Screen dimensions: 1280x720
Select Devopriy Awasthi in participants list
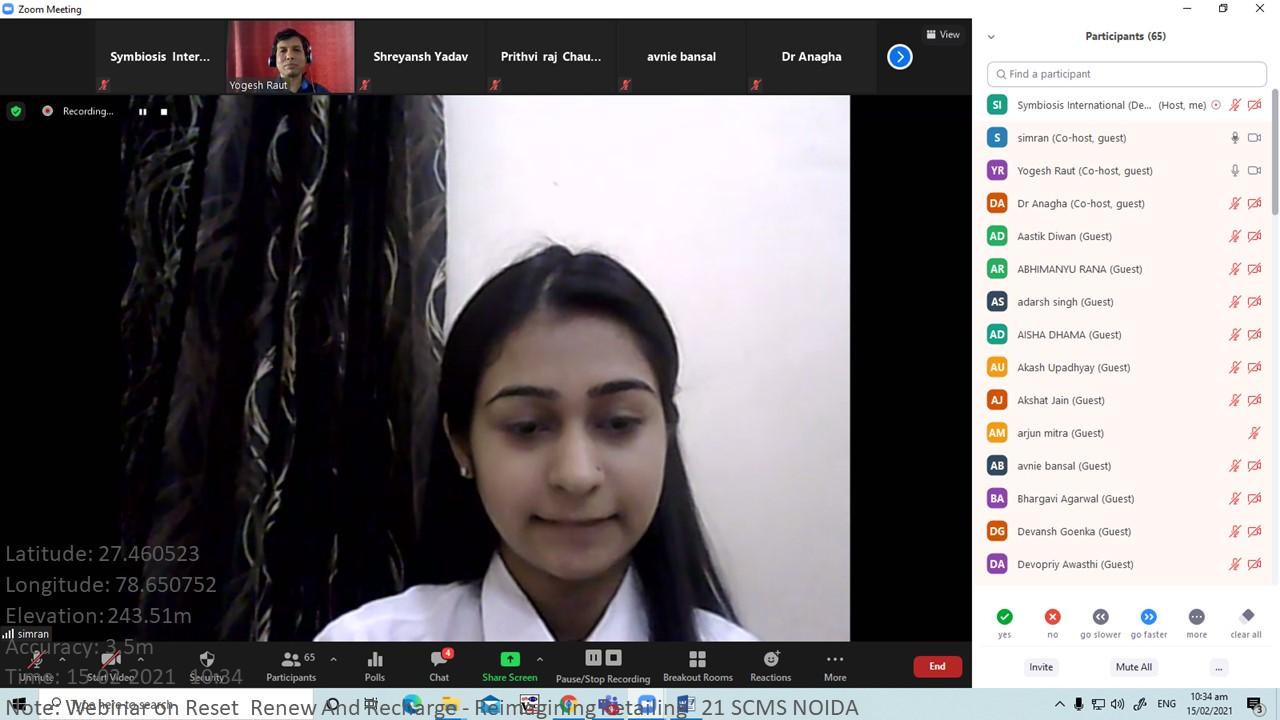(1125, 565)
